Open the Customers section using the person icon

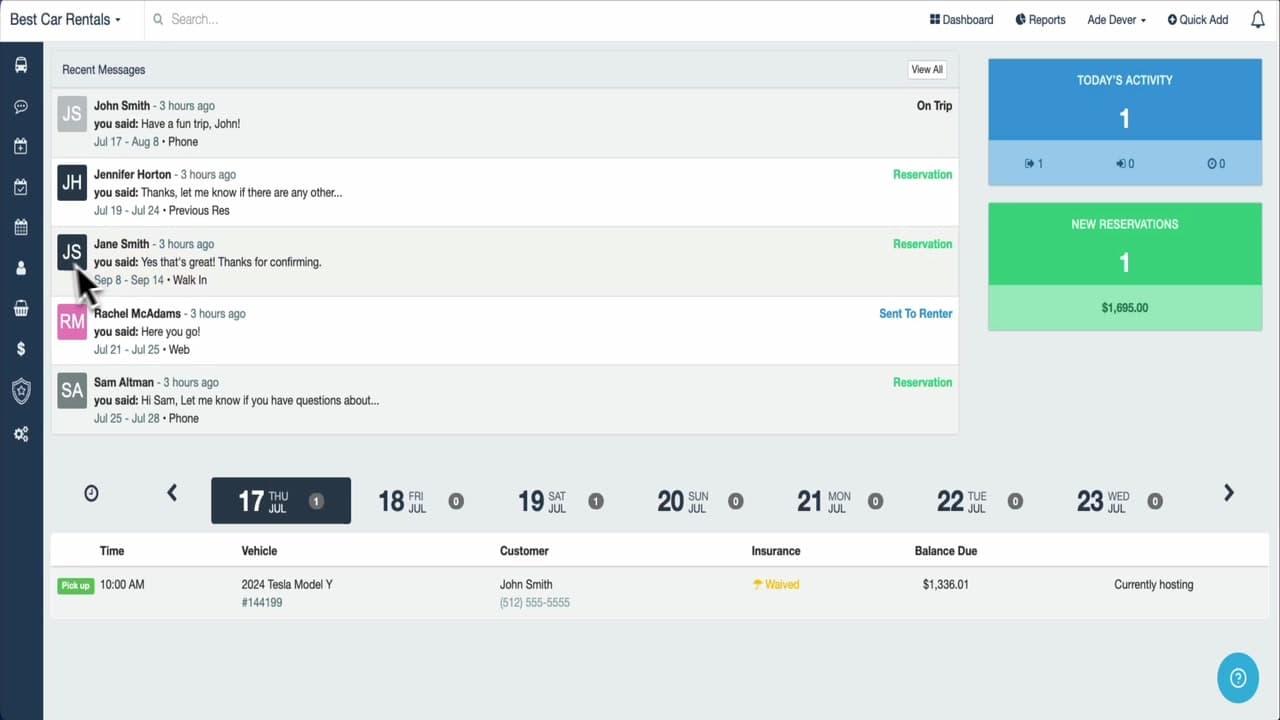(21, 267)
